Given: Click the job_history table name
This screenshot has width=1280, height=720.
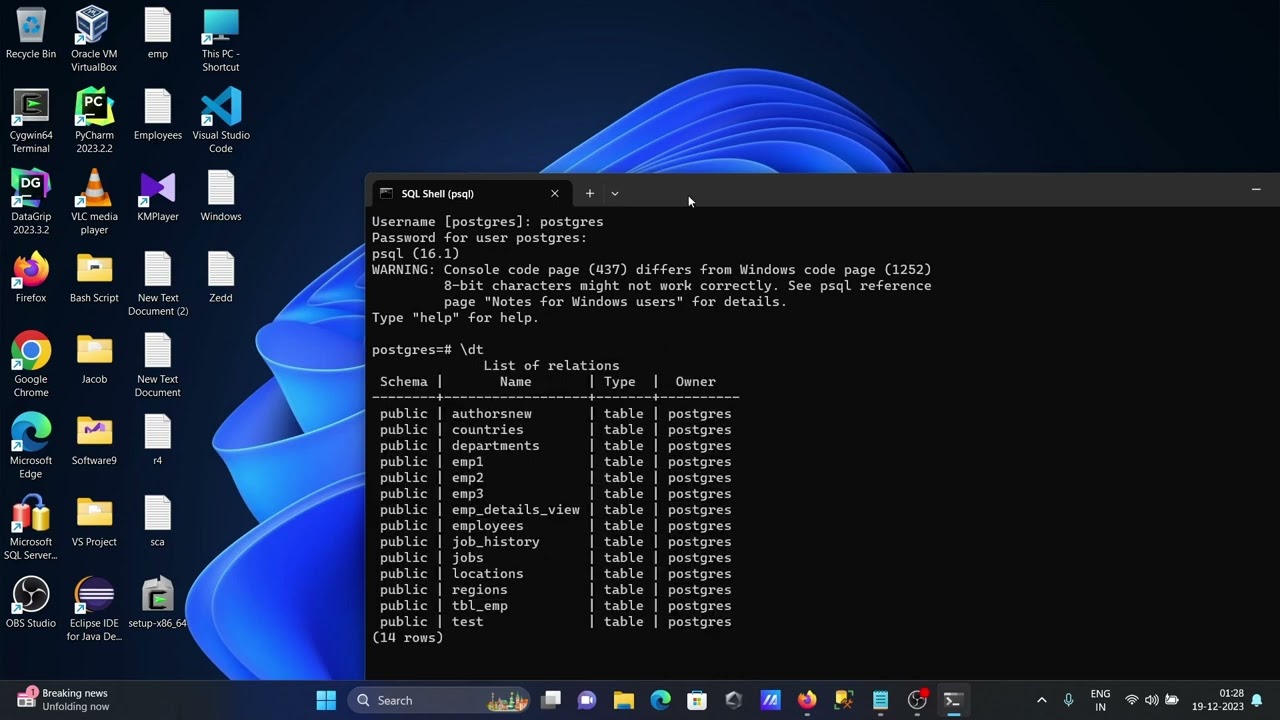Looking at the screenshot, I should click(495, 542).
